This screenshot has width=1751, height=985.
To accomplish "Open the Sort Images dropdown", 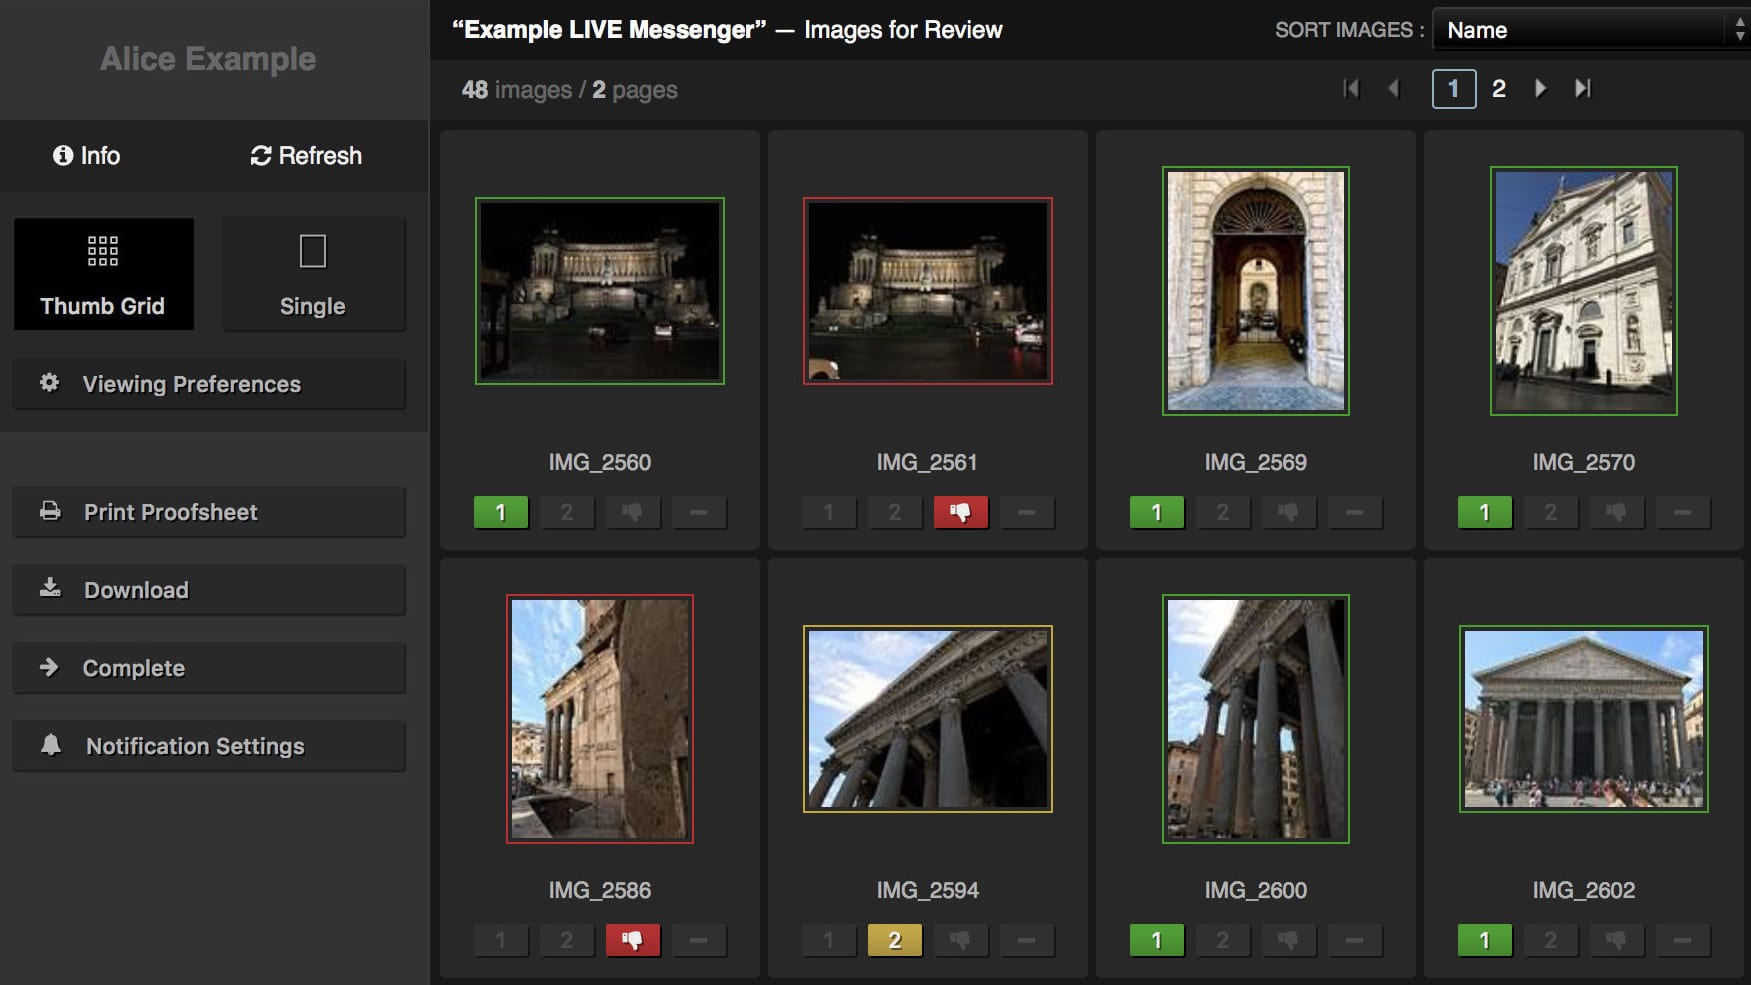I will [1590, 30].
